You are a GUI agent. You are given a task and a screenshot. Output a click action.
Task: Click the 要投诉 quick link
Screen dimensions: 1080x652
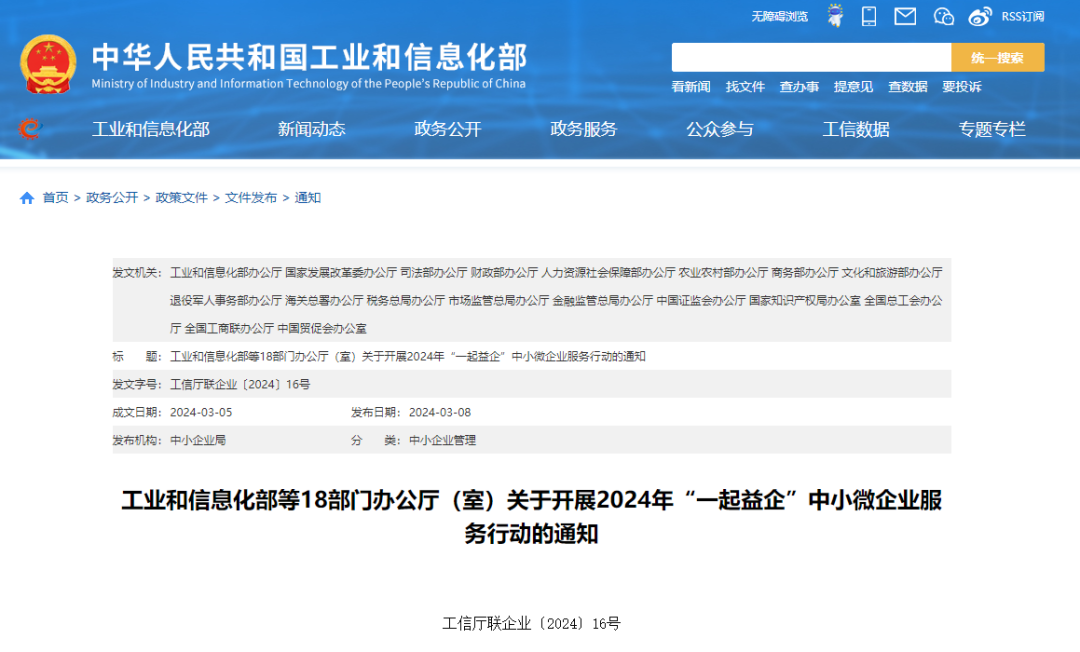pyautogui.click(x=961, y=87)
